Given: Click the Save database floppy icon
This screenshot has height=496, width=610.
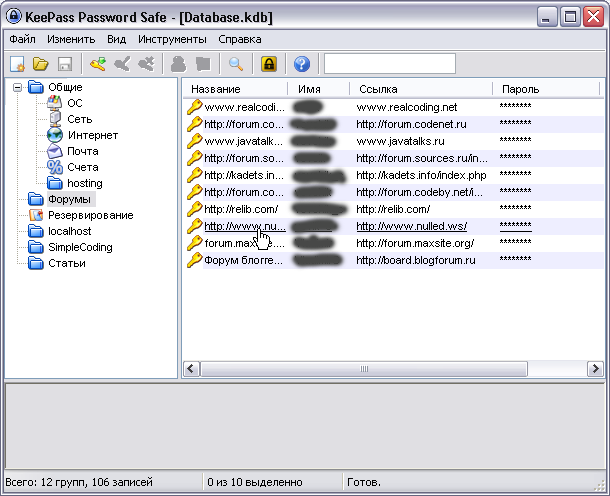Looking at the screenshot, I should 65,64.
